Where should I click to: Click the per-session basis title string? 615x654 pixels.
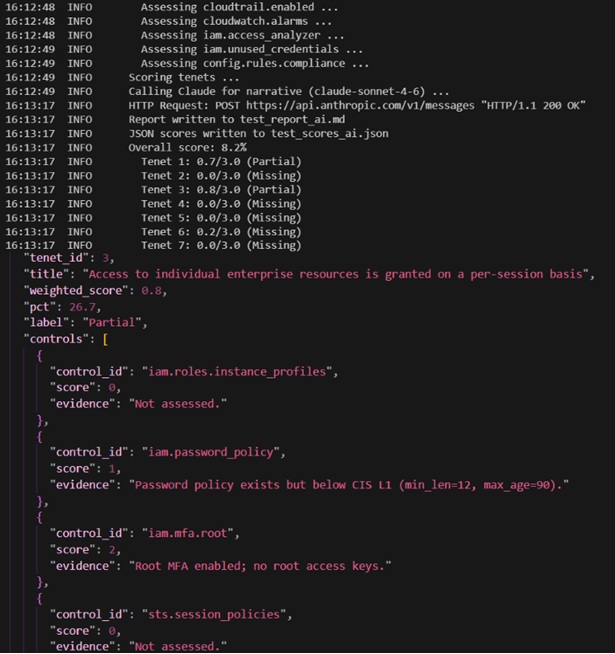pyautogui.click(x=335, y=274)
